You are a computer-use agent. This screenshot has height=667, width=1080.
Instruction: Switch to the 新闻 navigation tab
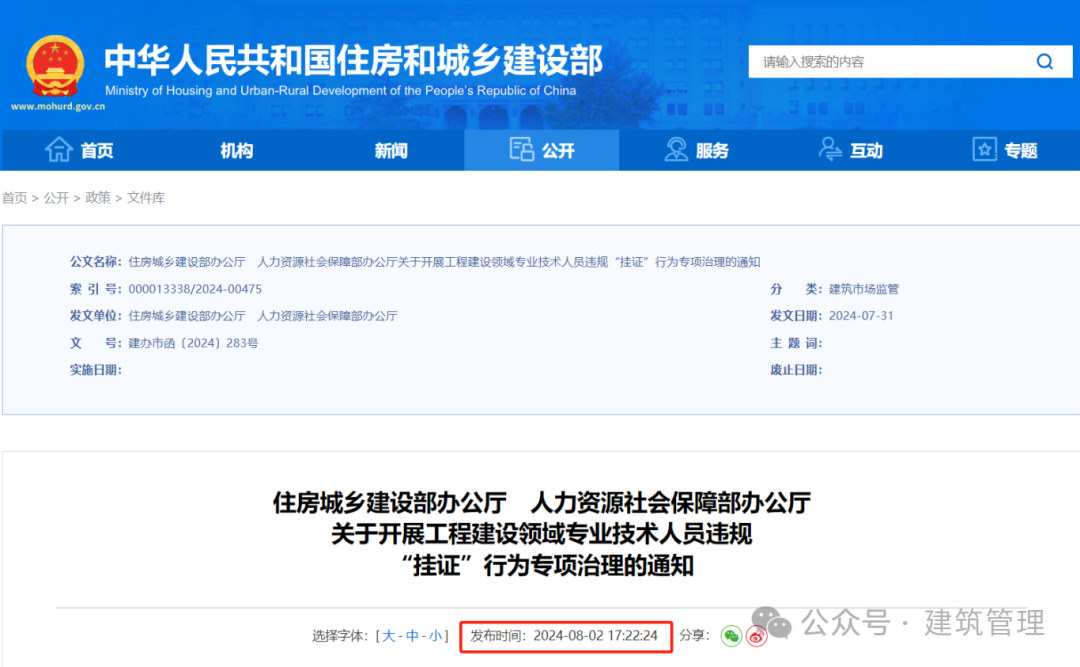390,149
